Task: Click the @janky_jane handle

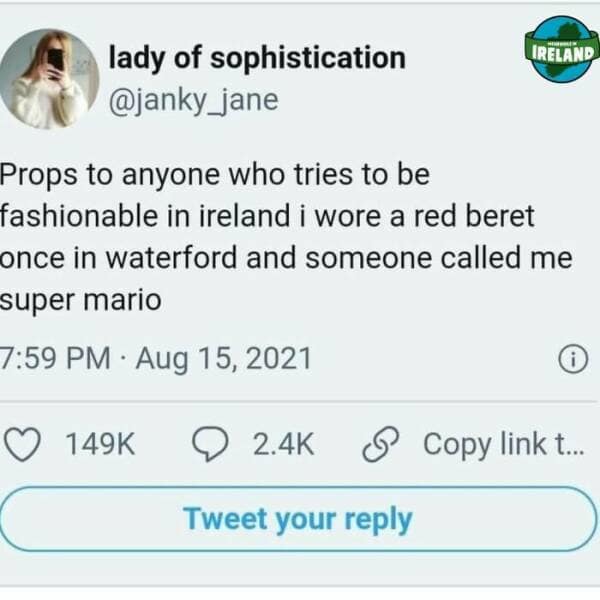Action: pyautogui.click(x=194, y=101)
